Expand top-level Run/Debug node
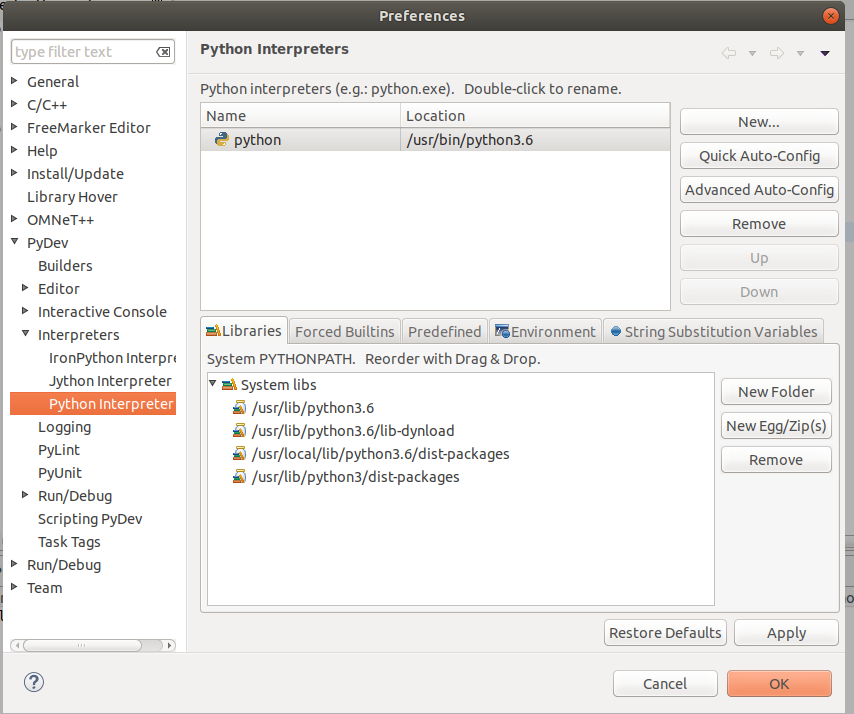The image size is (854, 714). [x=15, y=564]
